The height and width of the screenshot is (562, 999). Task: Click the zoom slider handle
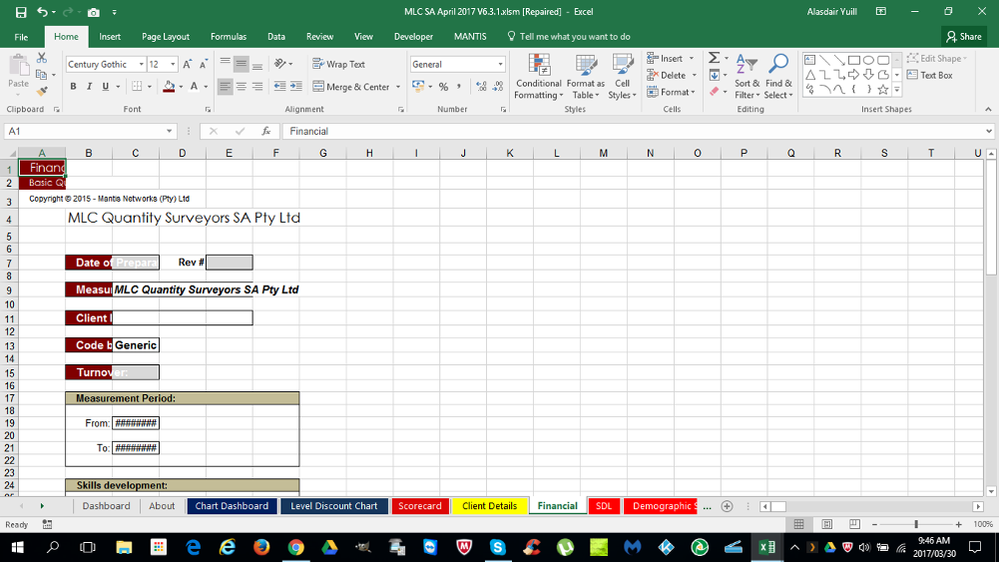pyautogui.click(x=916, y=524)
